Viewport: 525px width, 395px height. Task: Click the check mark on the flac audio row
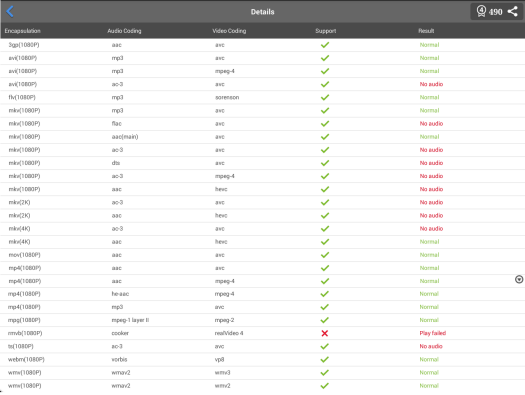pos(325,124)
